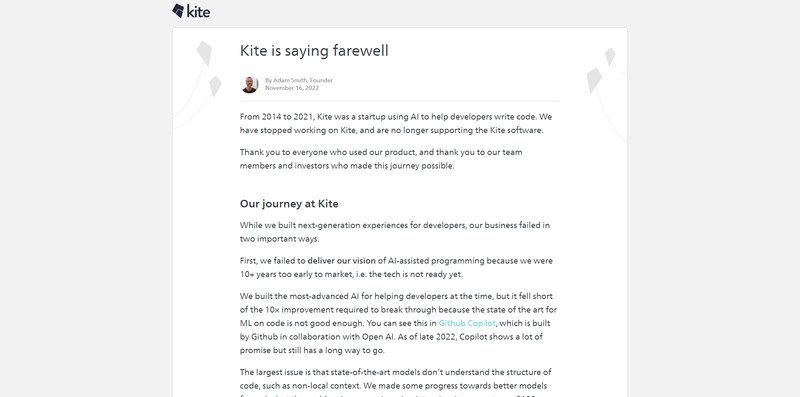Select the "By Adam Smith, Founder" byline
Image resolution: width=800 pixels, height=397 pixels.
click(x=298, y=80)
